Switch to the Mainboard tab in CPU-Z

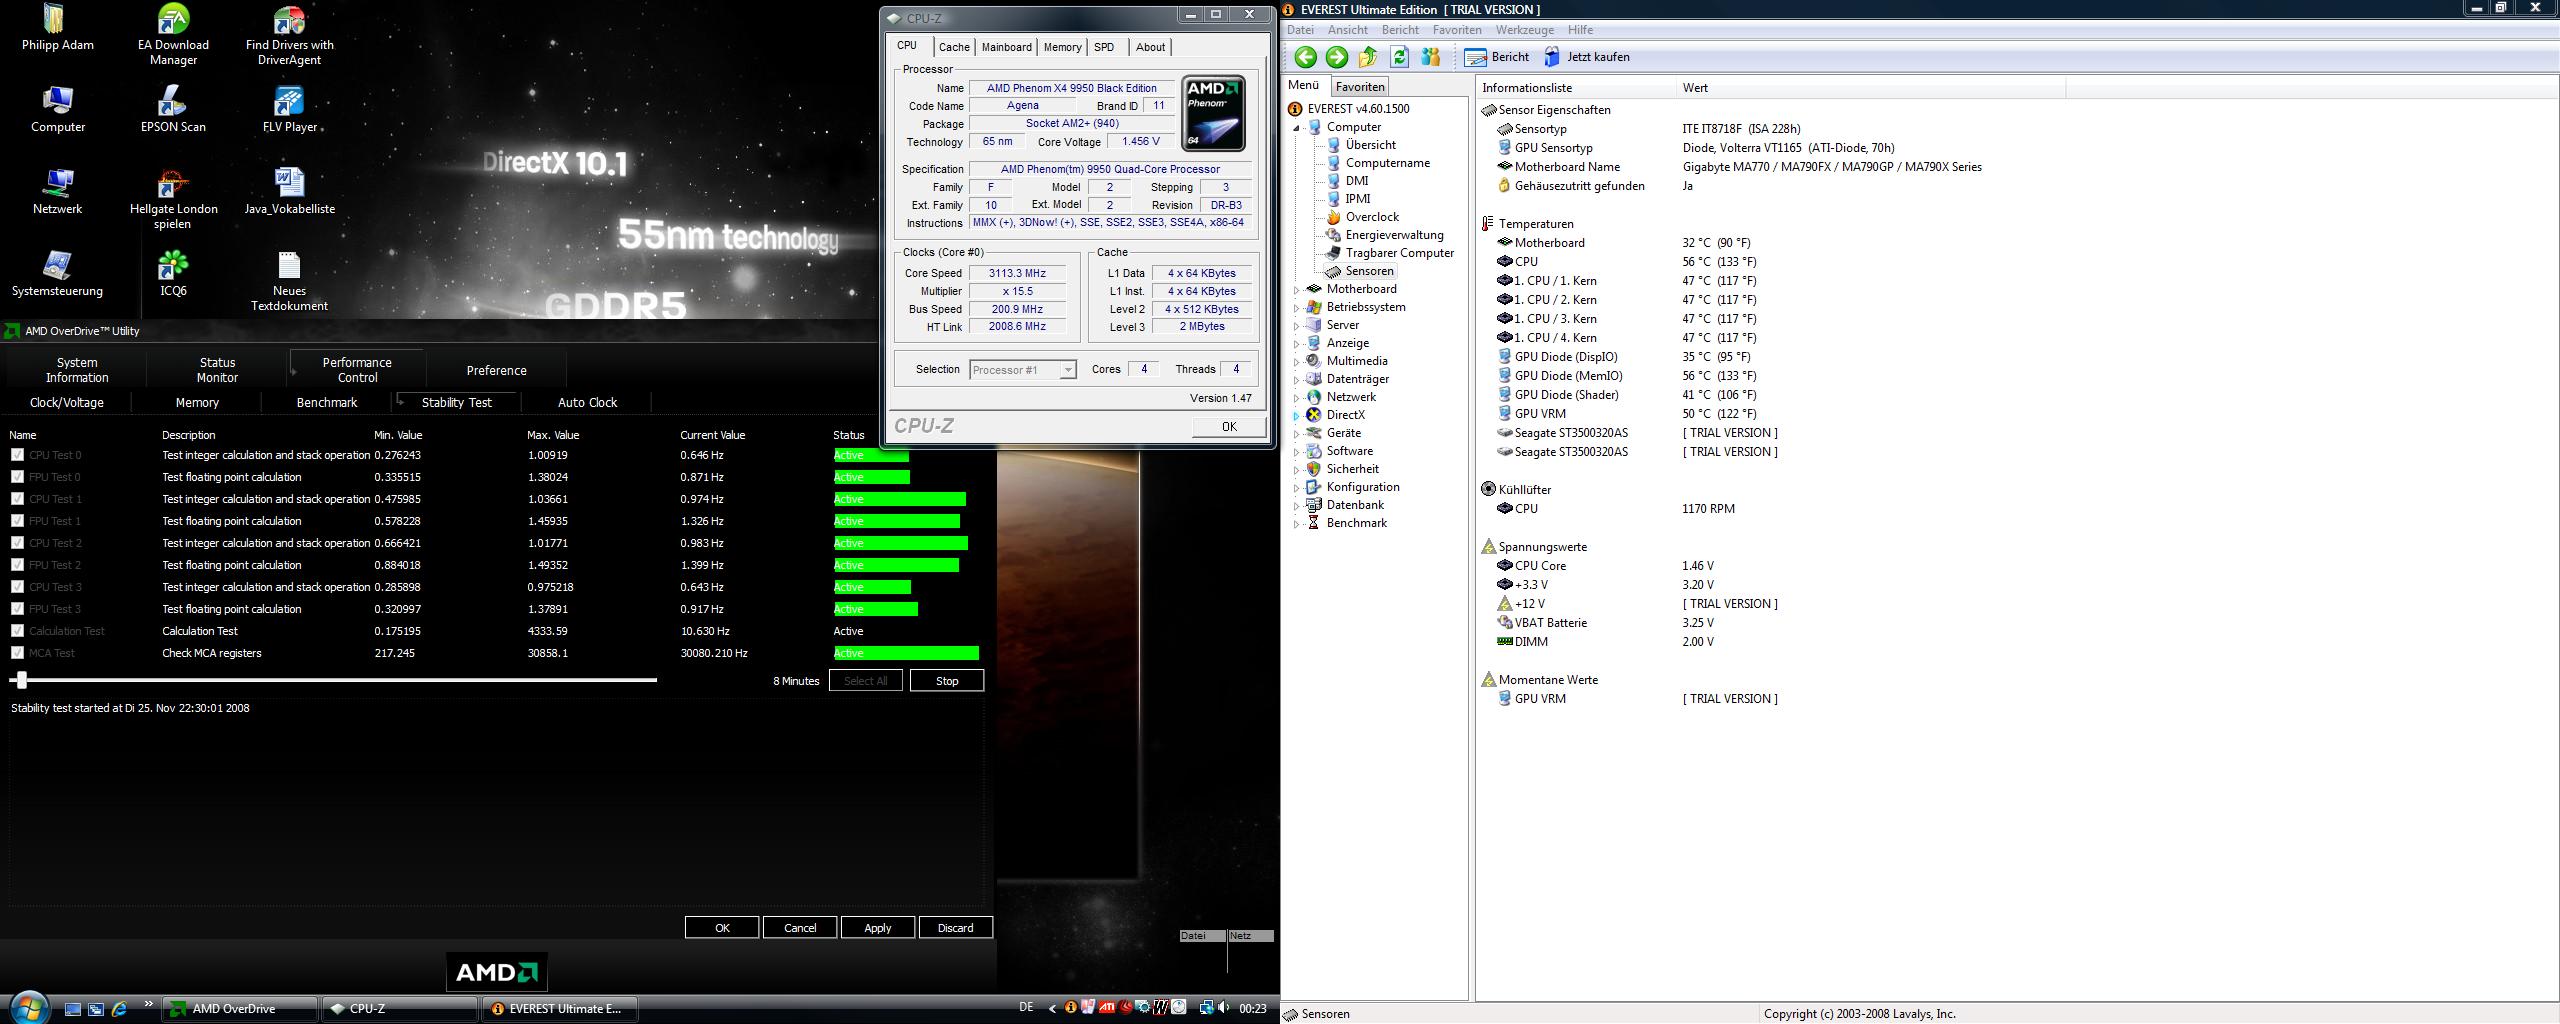tap(1006, 47)
